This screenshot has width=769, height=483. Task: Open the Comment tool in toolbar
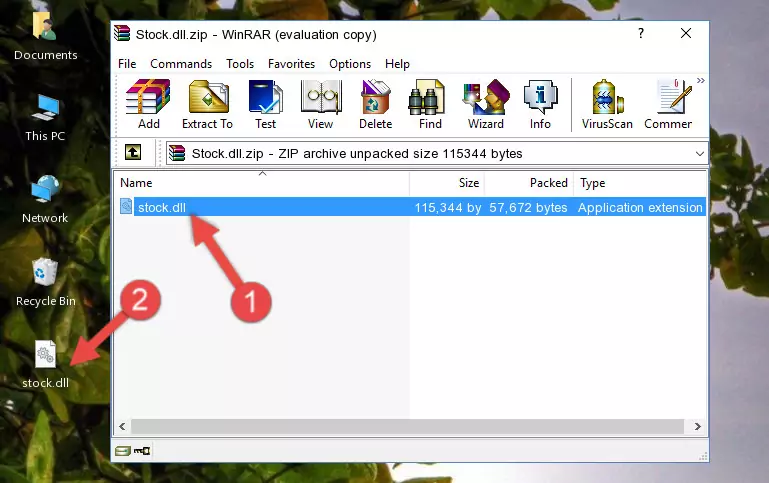(x=668, y=104)
